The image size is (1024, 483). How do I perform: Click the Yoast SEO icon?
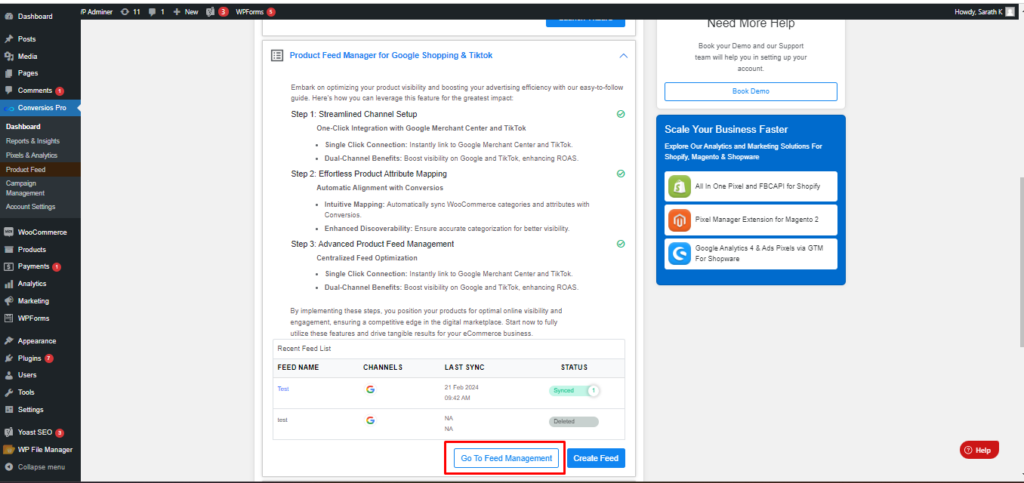pos(8,432)
